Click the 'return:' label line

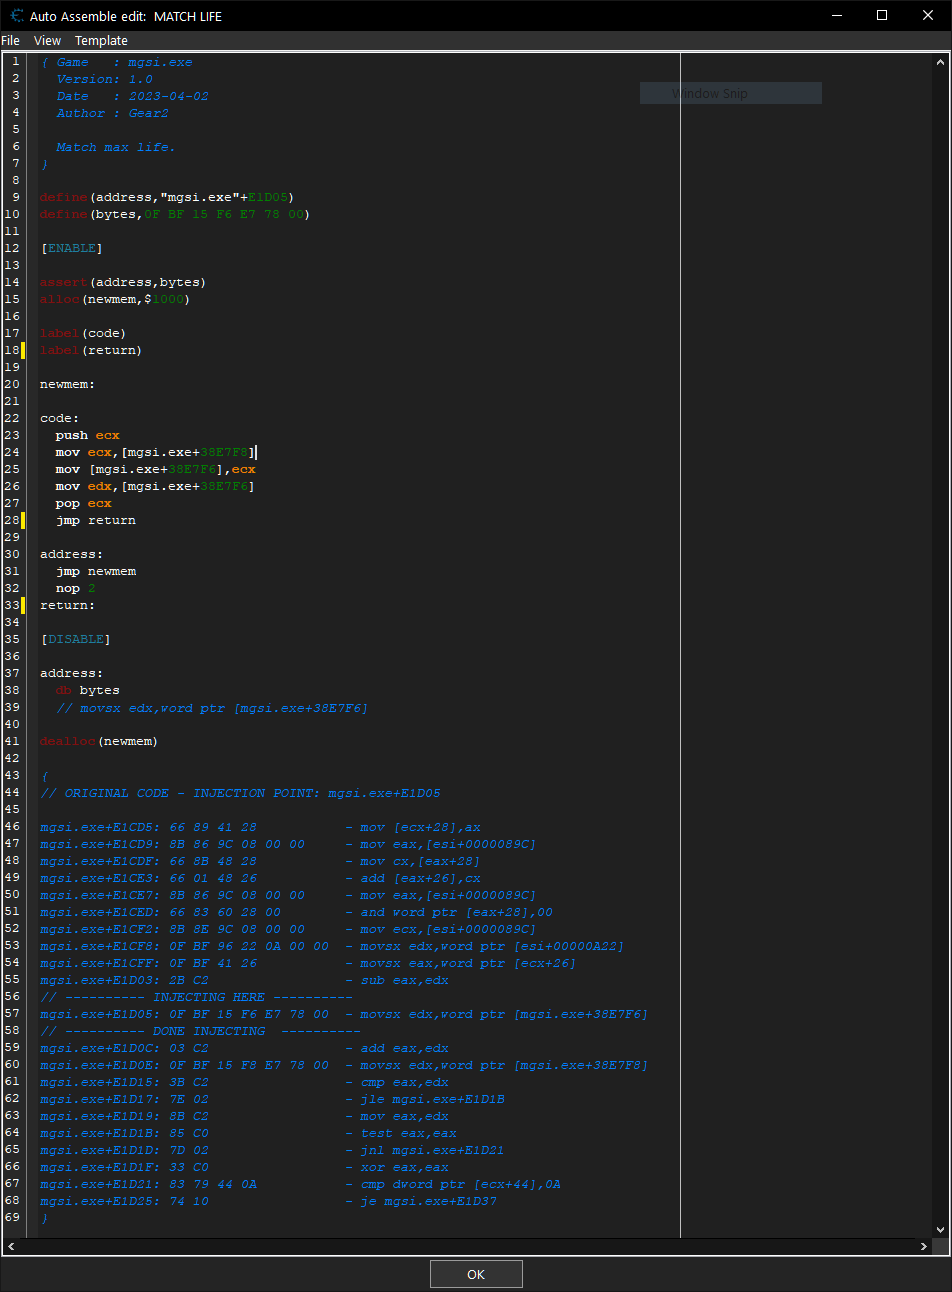[x=67, y=605]
